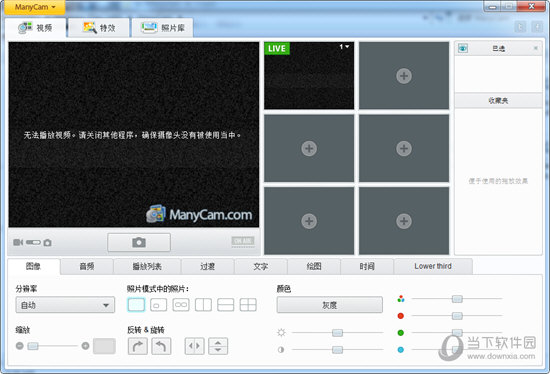550x374 pixels.
Task: Open the 文字 tab
Action: (261, 266)
